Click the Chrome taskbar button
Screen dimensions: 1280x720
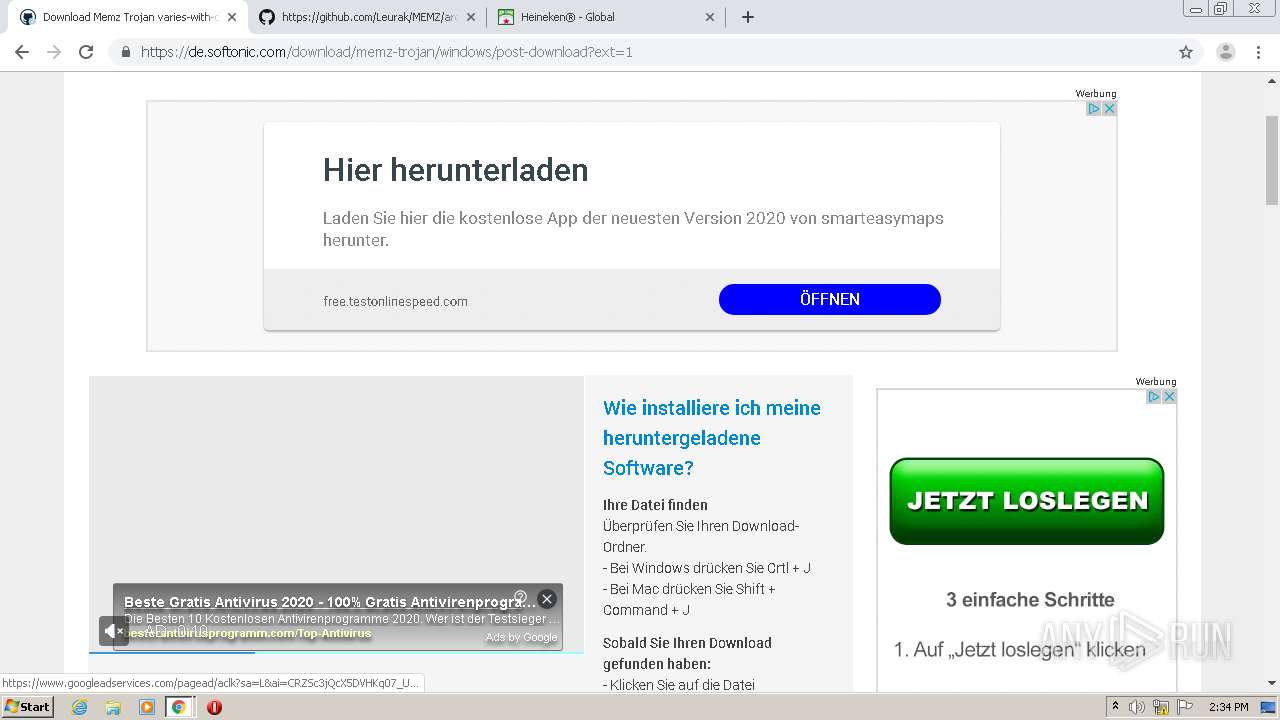(x=179, y=707)
